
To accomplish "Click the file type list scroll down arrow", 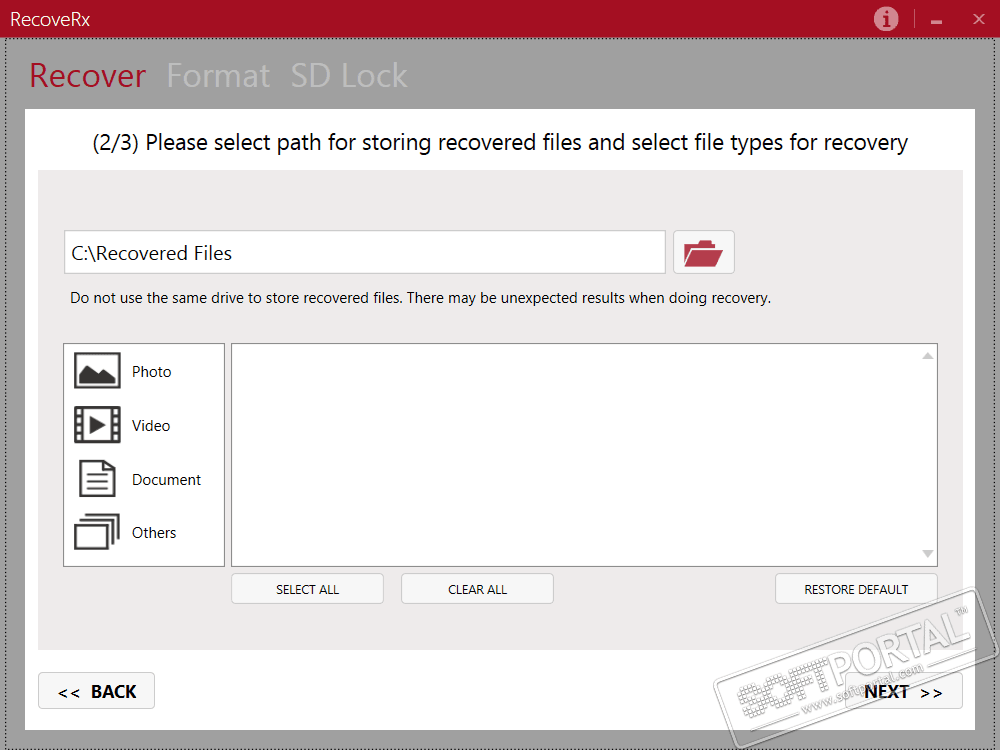I will (927, 554).
